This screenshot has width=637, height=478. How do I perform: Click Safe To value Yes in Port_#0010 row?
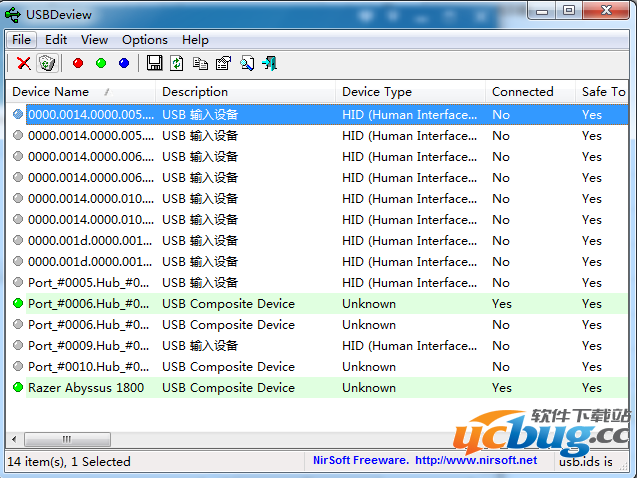tap(592, 367)
